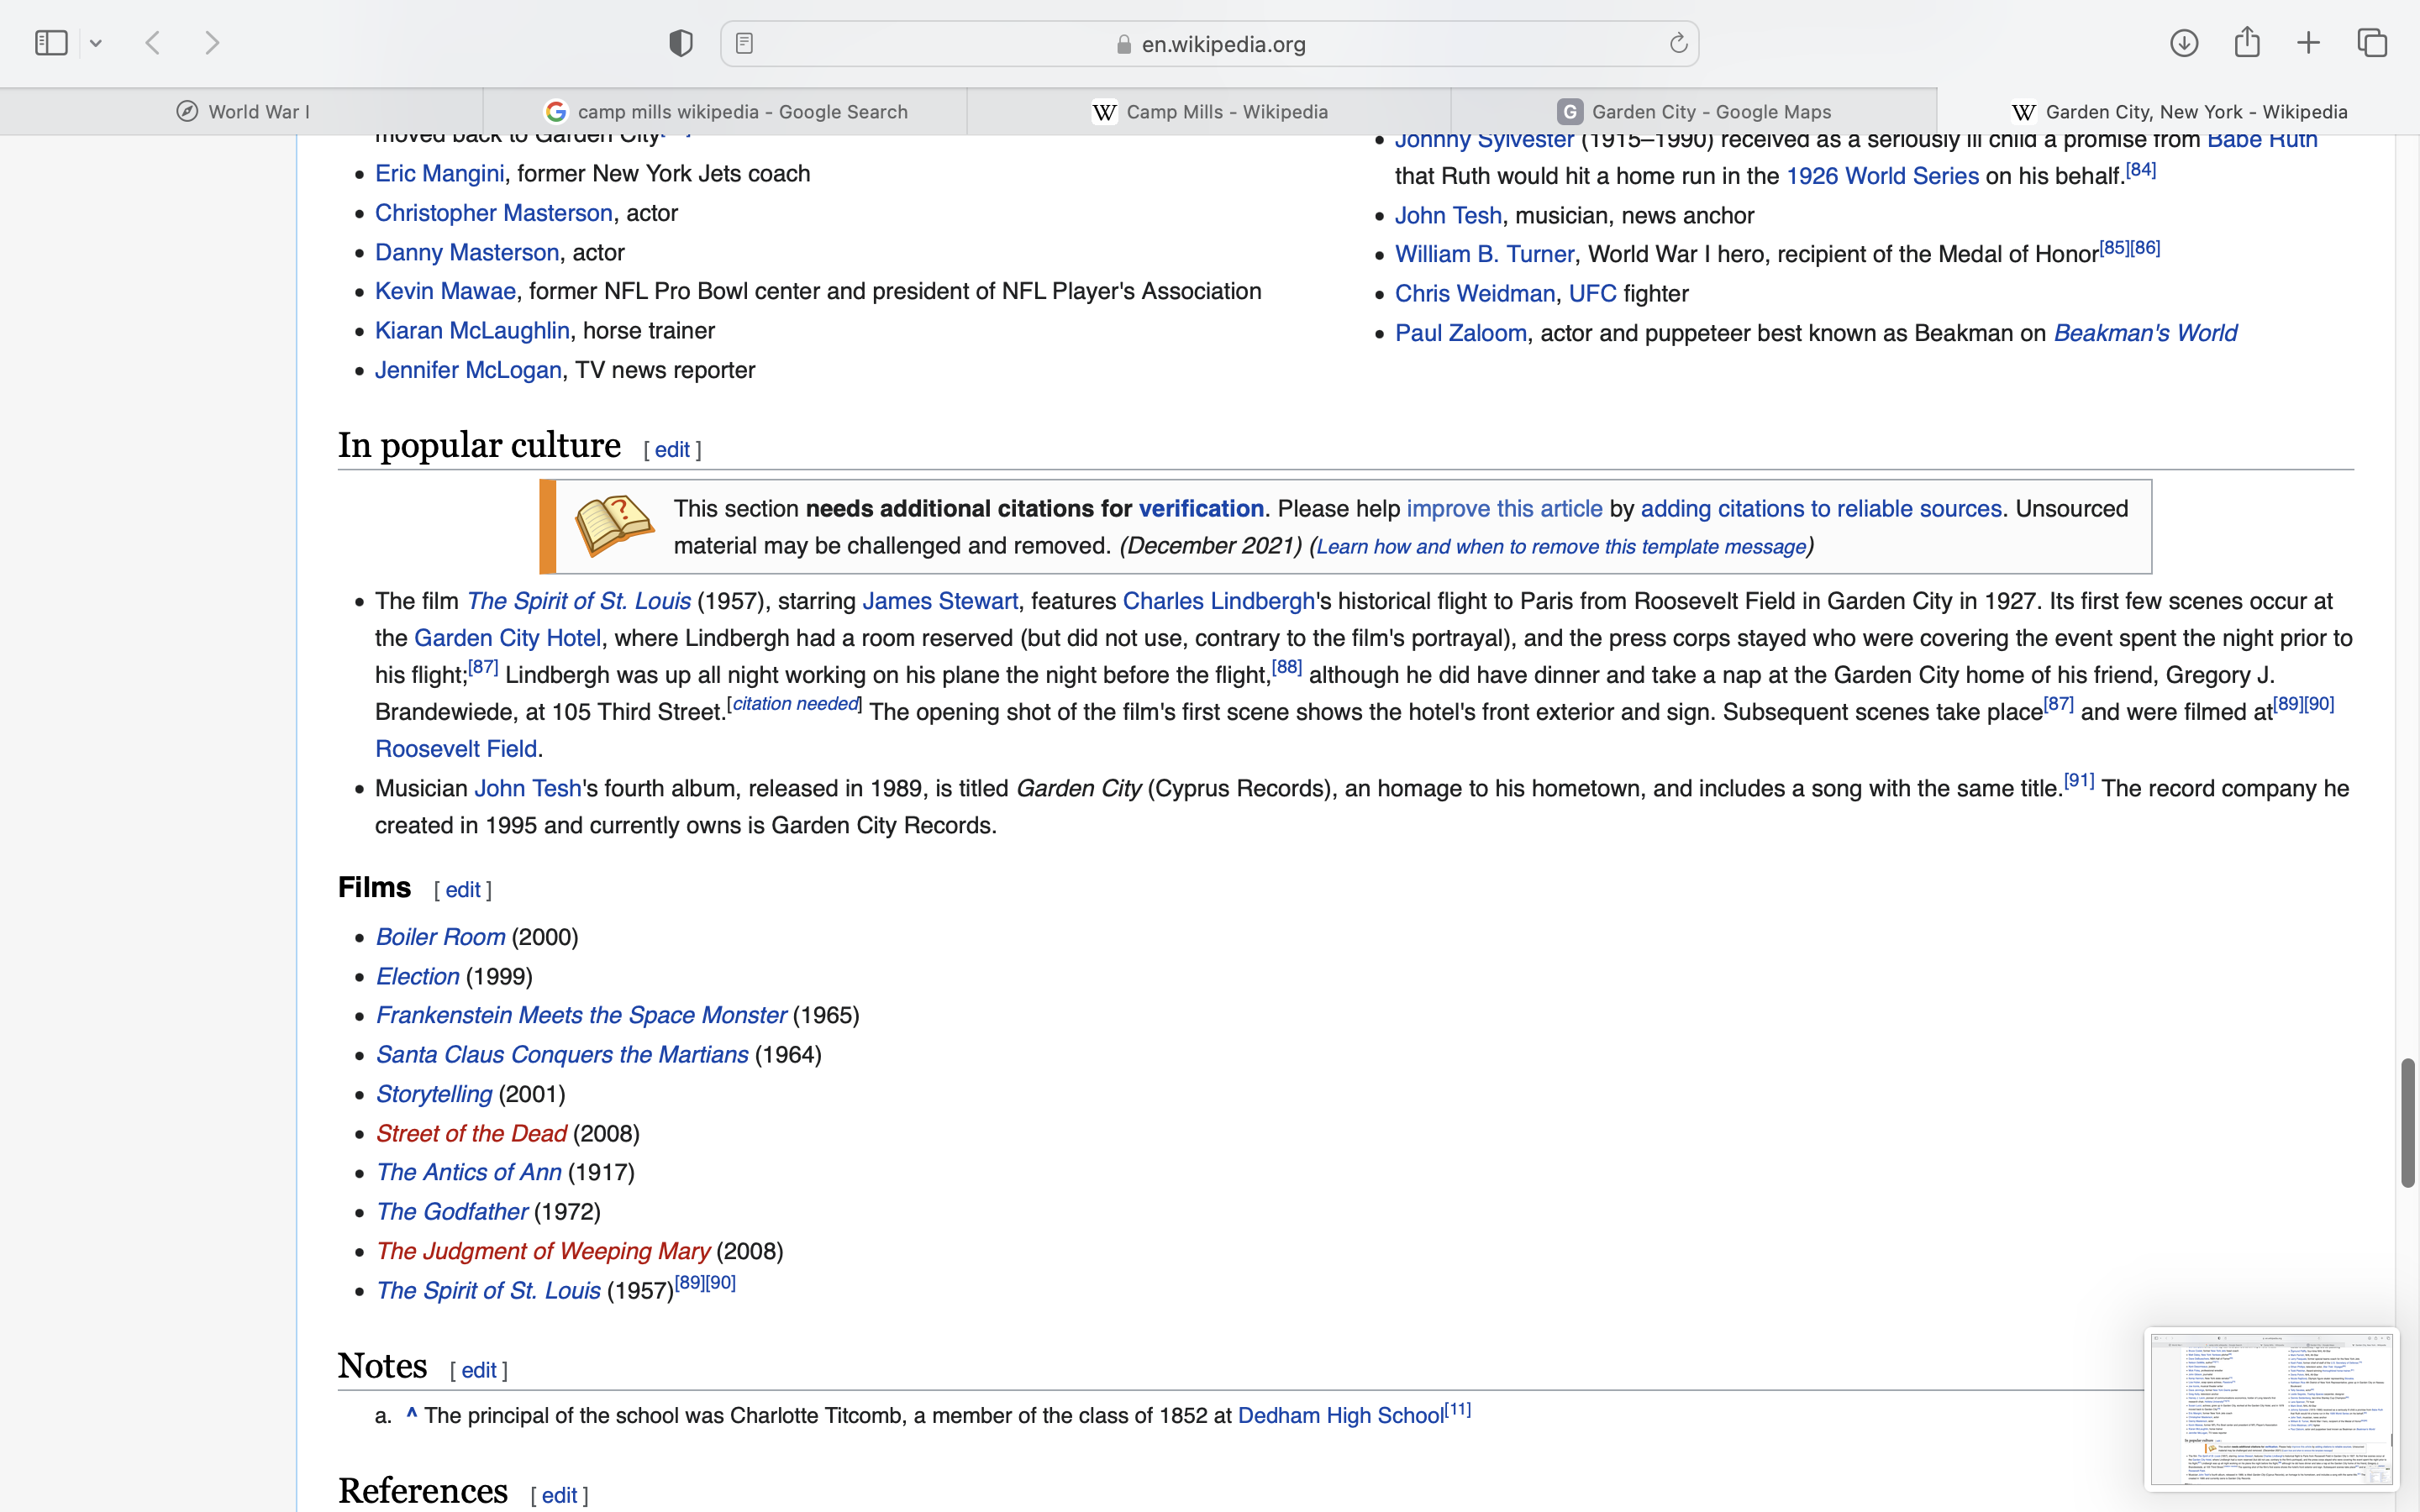
Task: Select the Garden City - Google Maps tab
Action: pos(1694,112)
